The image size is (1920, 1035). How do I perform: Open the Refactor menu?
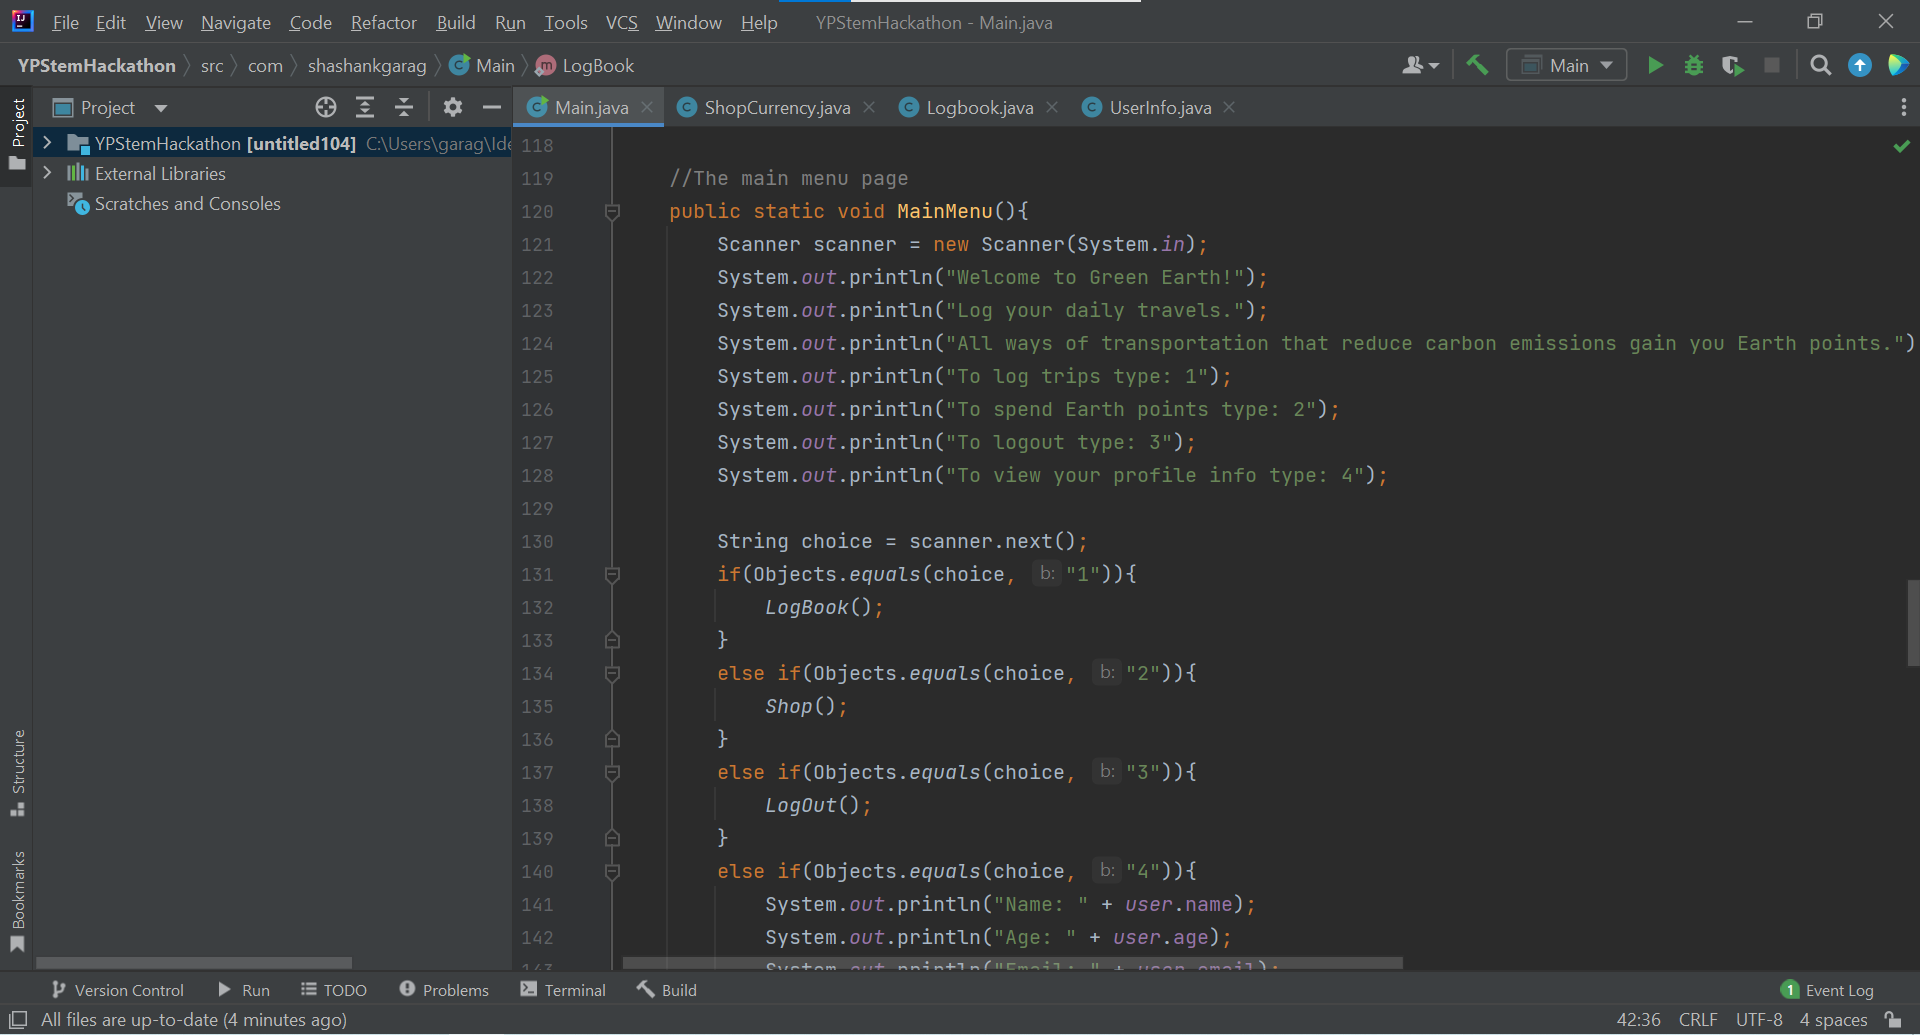pos(383,22)
